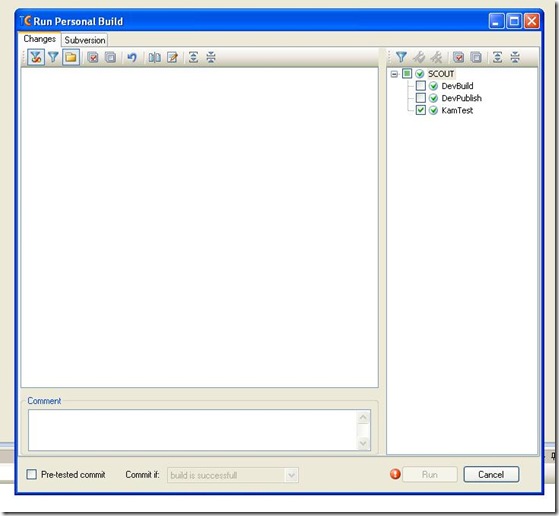
Task: Click inside the Comment text box
Action: (x=193, y=430)
